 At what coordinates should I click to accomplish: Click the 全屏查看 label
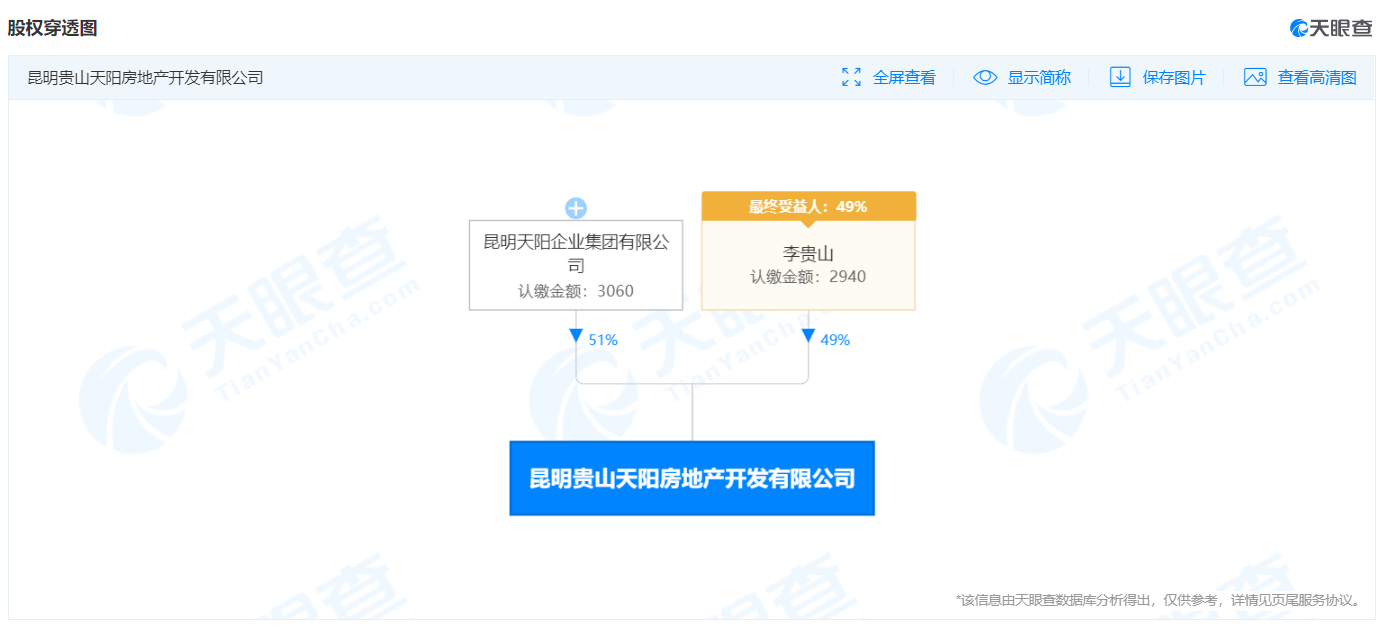[x=904, y=77]
